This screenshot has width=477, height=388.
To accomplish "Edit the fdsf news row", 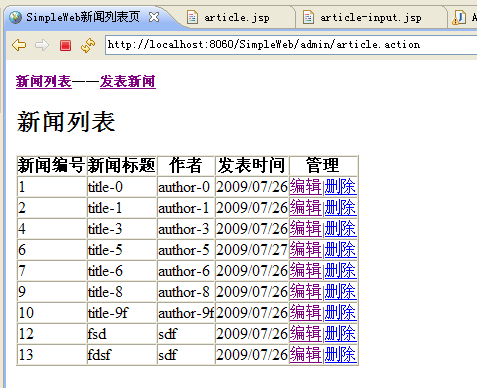I will point(305,355).
